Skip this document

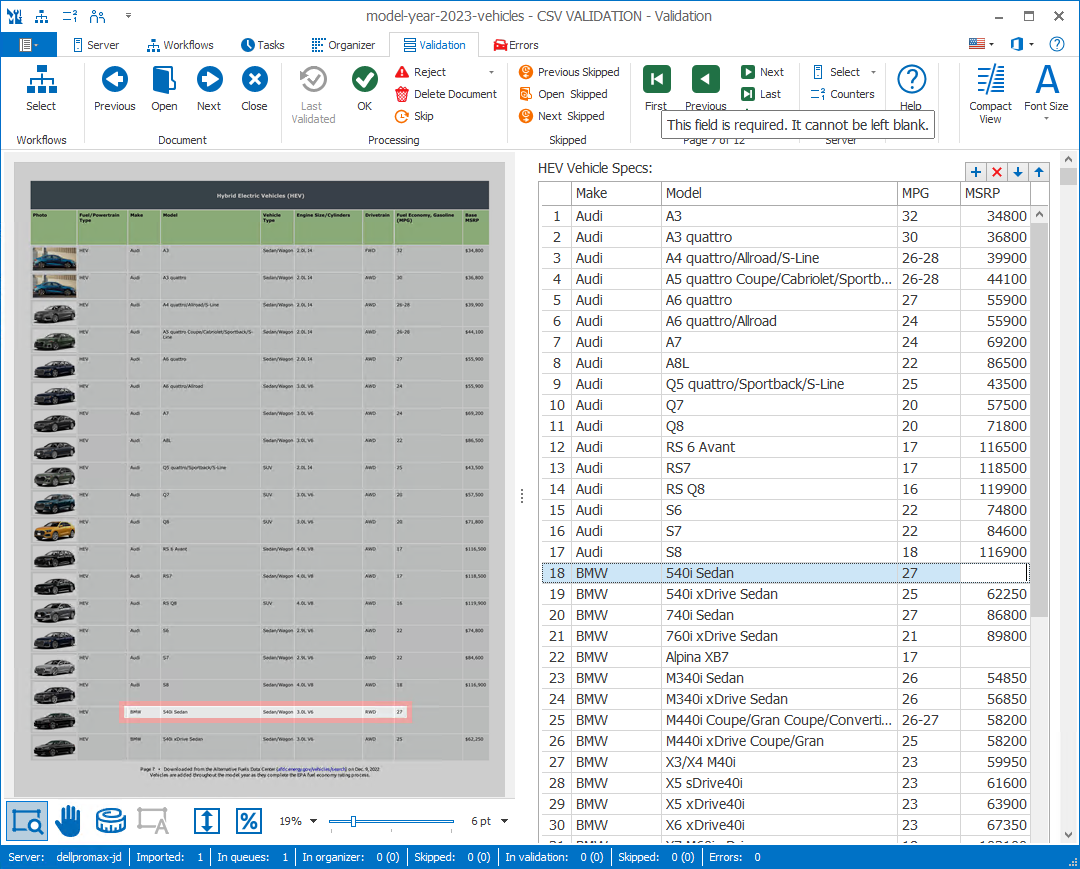[x=414, y=116]
